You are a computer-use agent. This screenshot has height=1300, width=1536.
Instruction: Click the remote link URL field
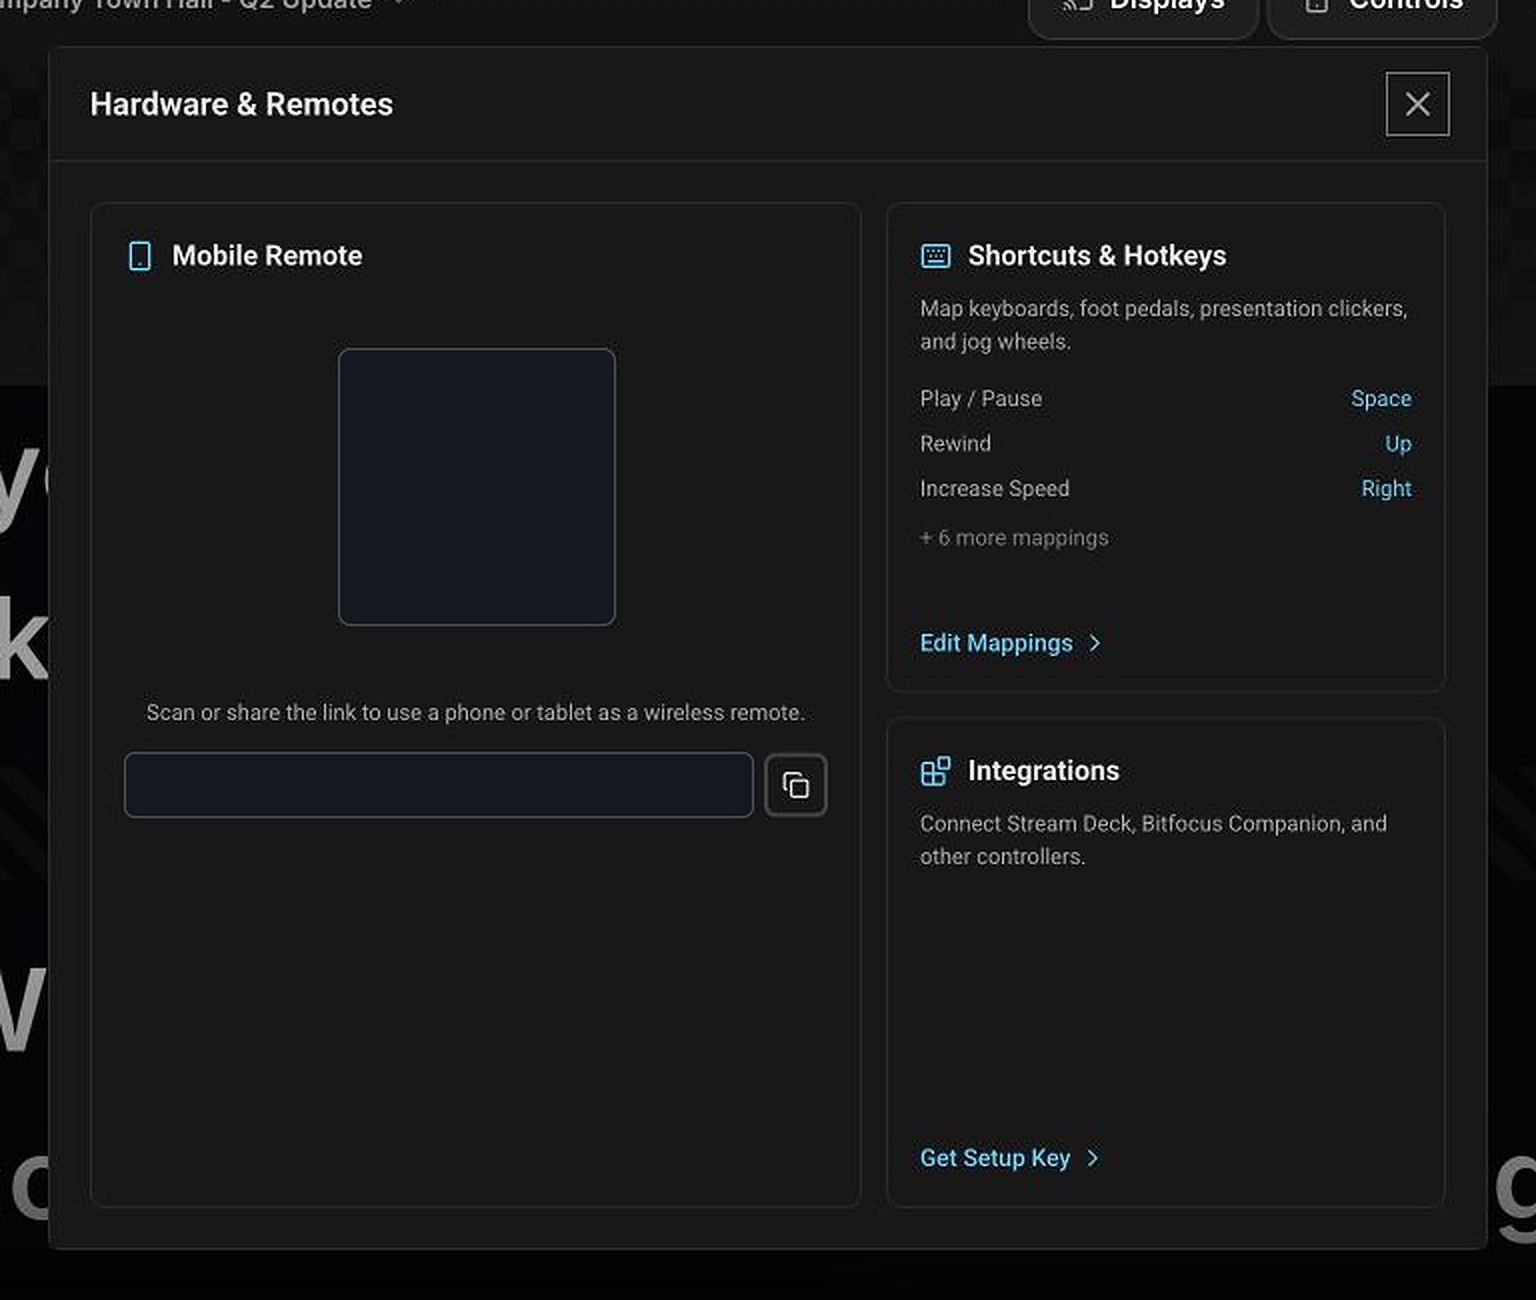point(438,785)
